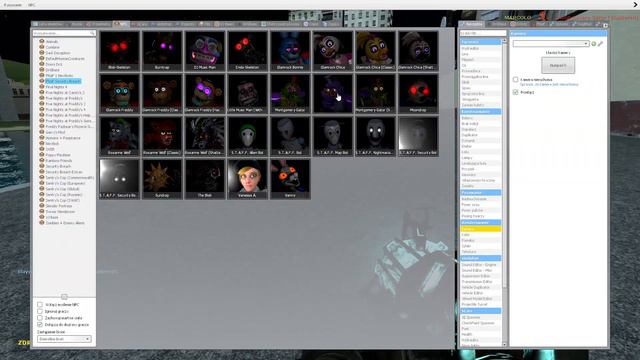The height and width of the screenshot is (360, 640).
Task: Spawn the plain Montgomery Gator NPC
Action: (290, 93)
